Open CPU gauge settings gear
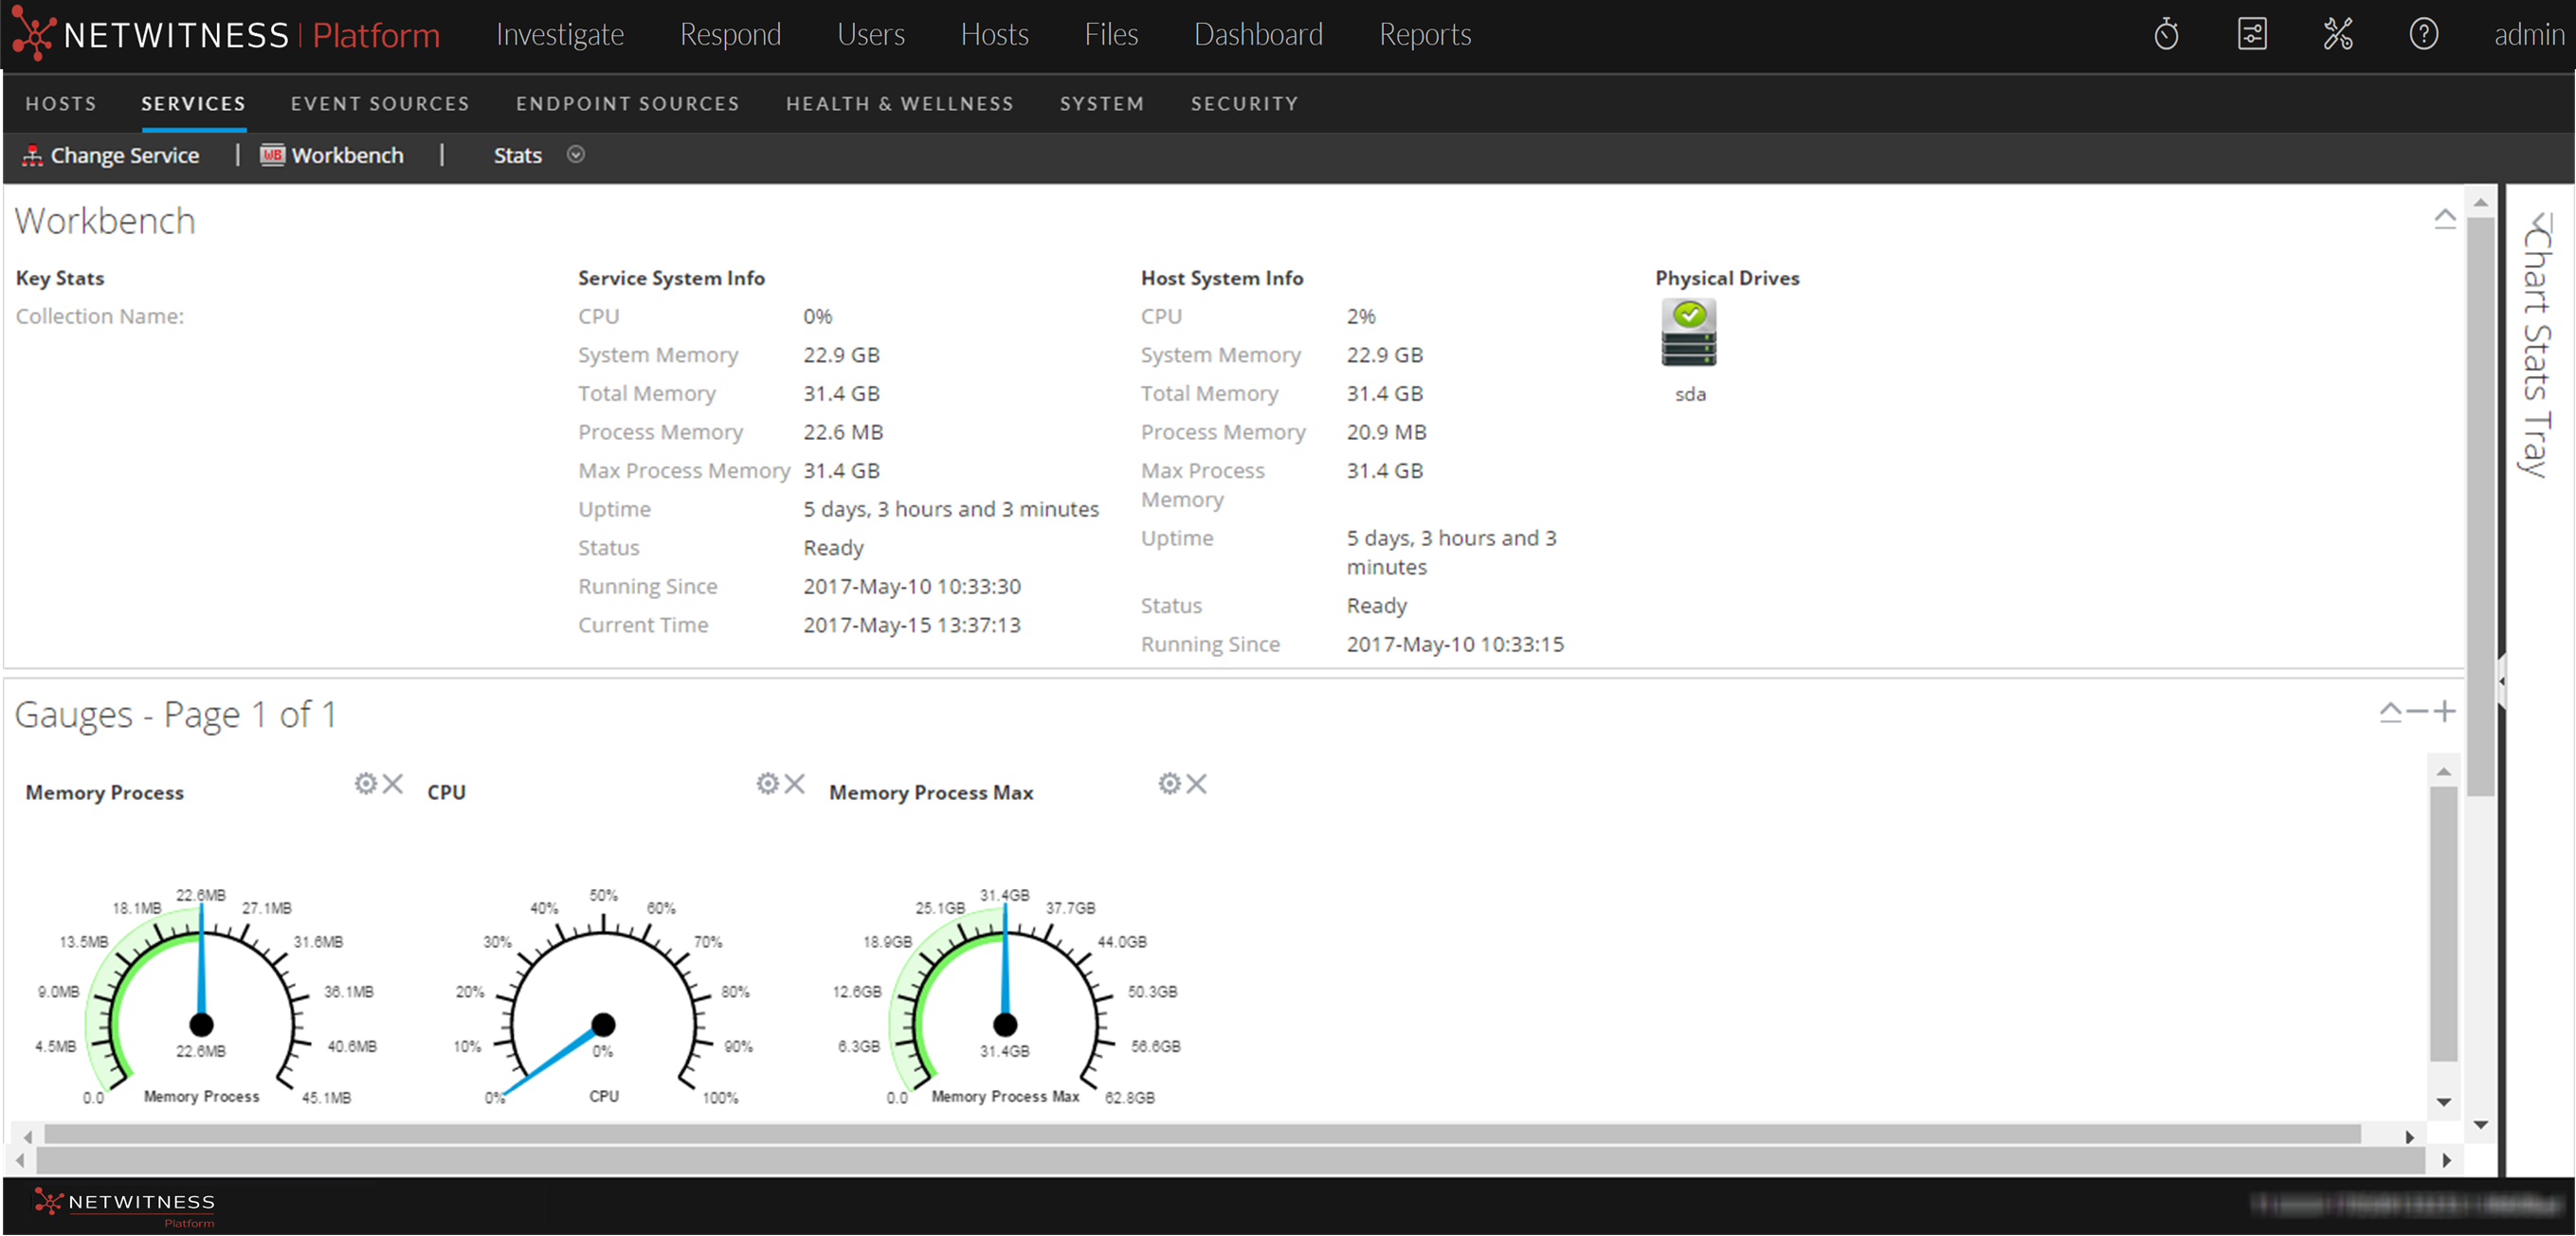The width and height of the screenshot is (2576, 1236). click(767, 783)
